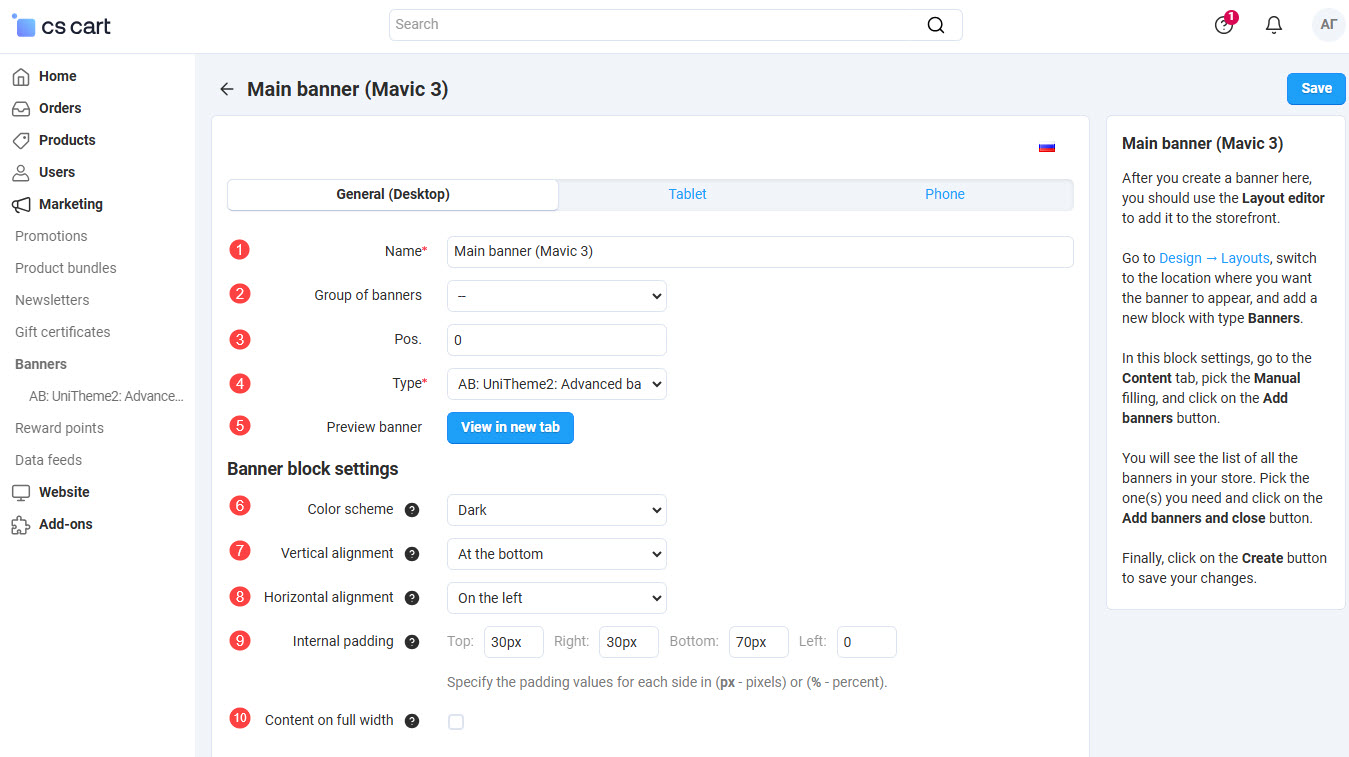
Task: Click the Main banner (Mavic 3) page title
Action: click(x=348, y=89)
